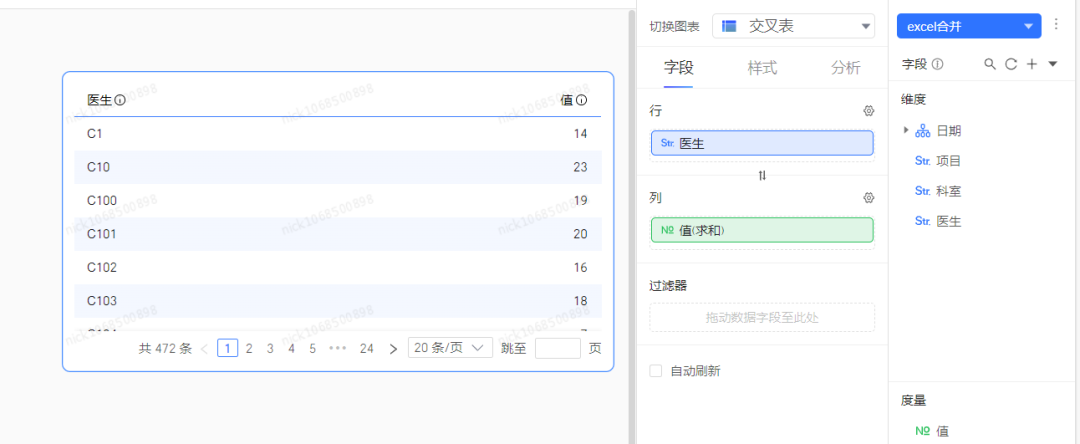Screen dimensions: 1080x444
Task: Click the 过滤器 drop zone placeholder
Action: 762,317
